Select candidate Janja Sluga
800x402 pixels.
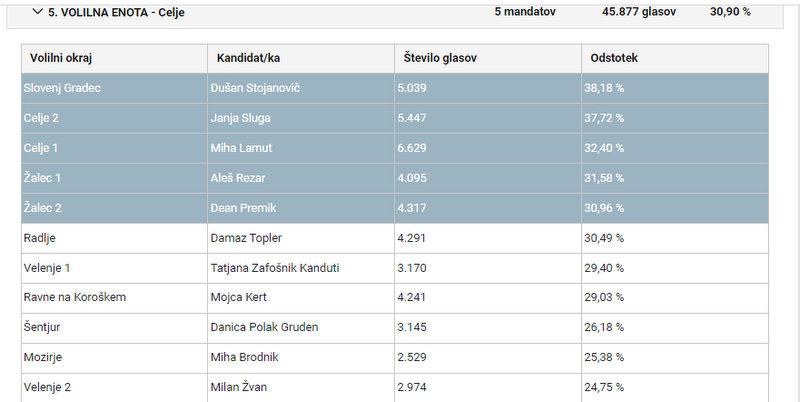pos(243,118)
